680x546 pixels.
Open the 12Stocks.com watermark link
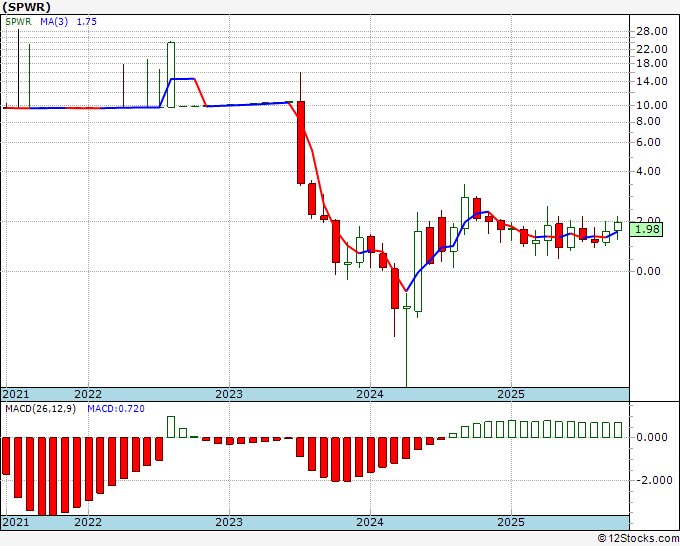click(x=638, y=539)
